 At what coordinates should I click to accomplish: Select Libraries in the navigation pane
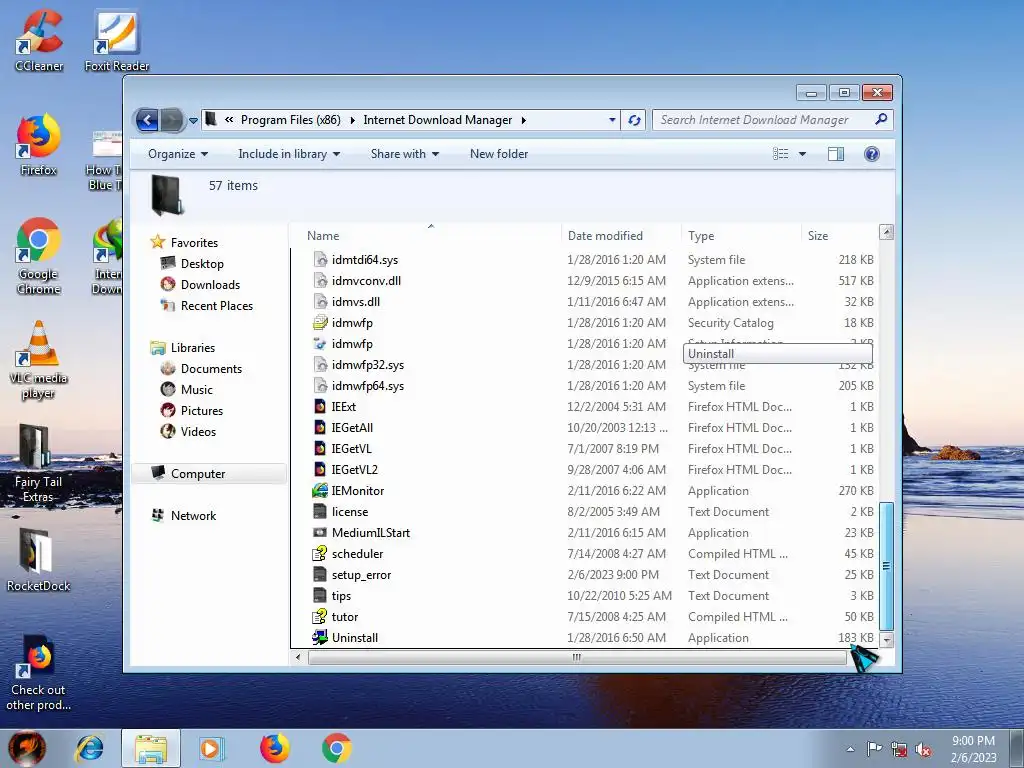point(193,348)
